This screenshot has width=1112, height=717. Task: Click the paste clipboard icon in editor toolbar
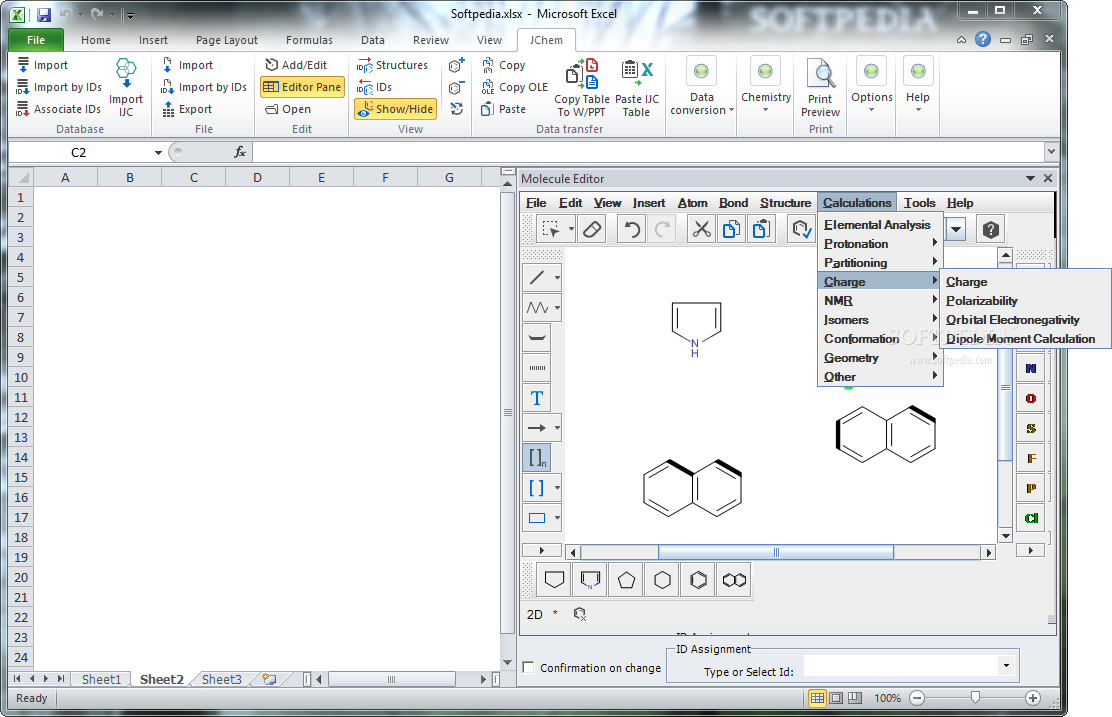point(761,229)
